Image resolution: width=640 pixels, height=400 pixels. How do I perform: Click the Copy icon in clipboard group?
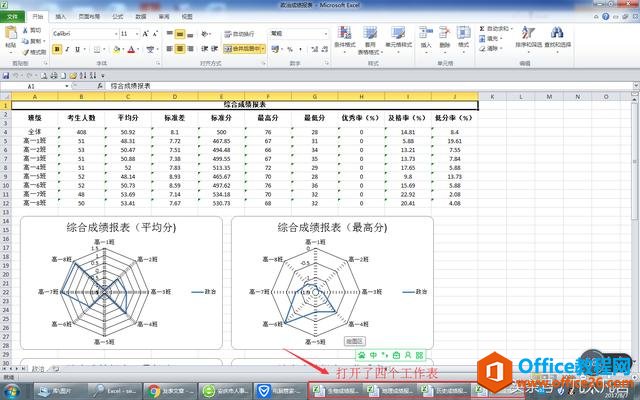pos(25,41)
